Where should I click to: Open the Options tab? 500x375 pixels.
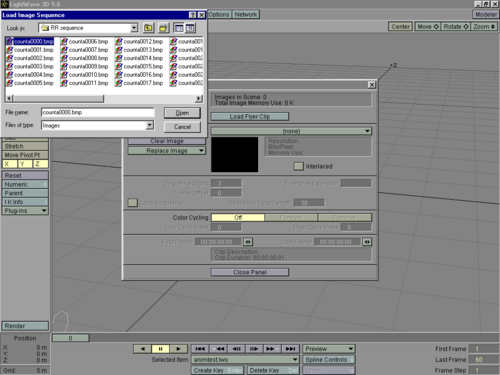pyautogui.click(x=219, y=15)
